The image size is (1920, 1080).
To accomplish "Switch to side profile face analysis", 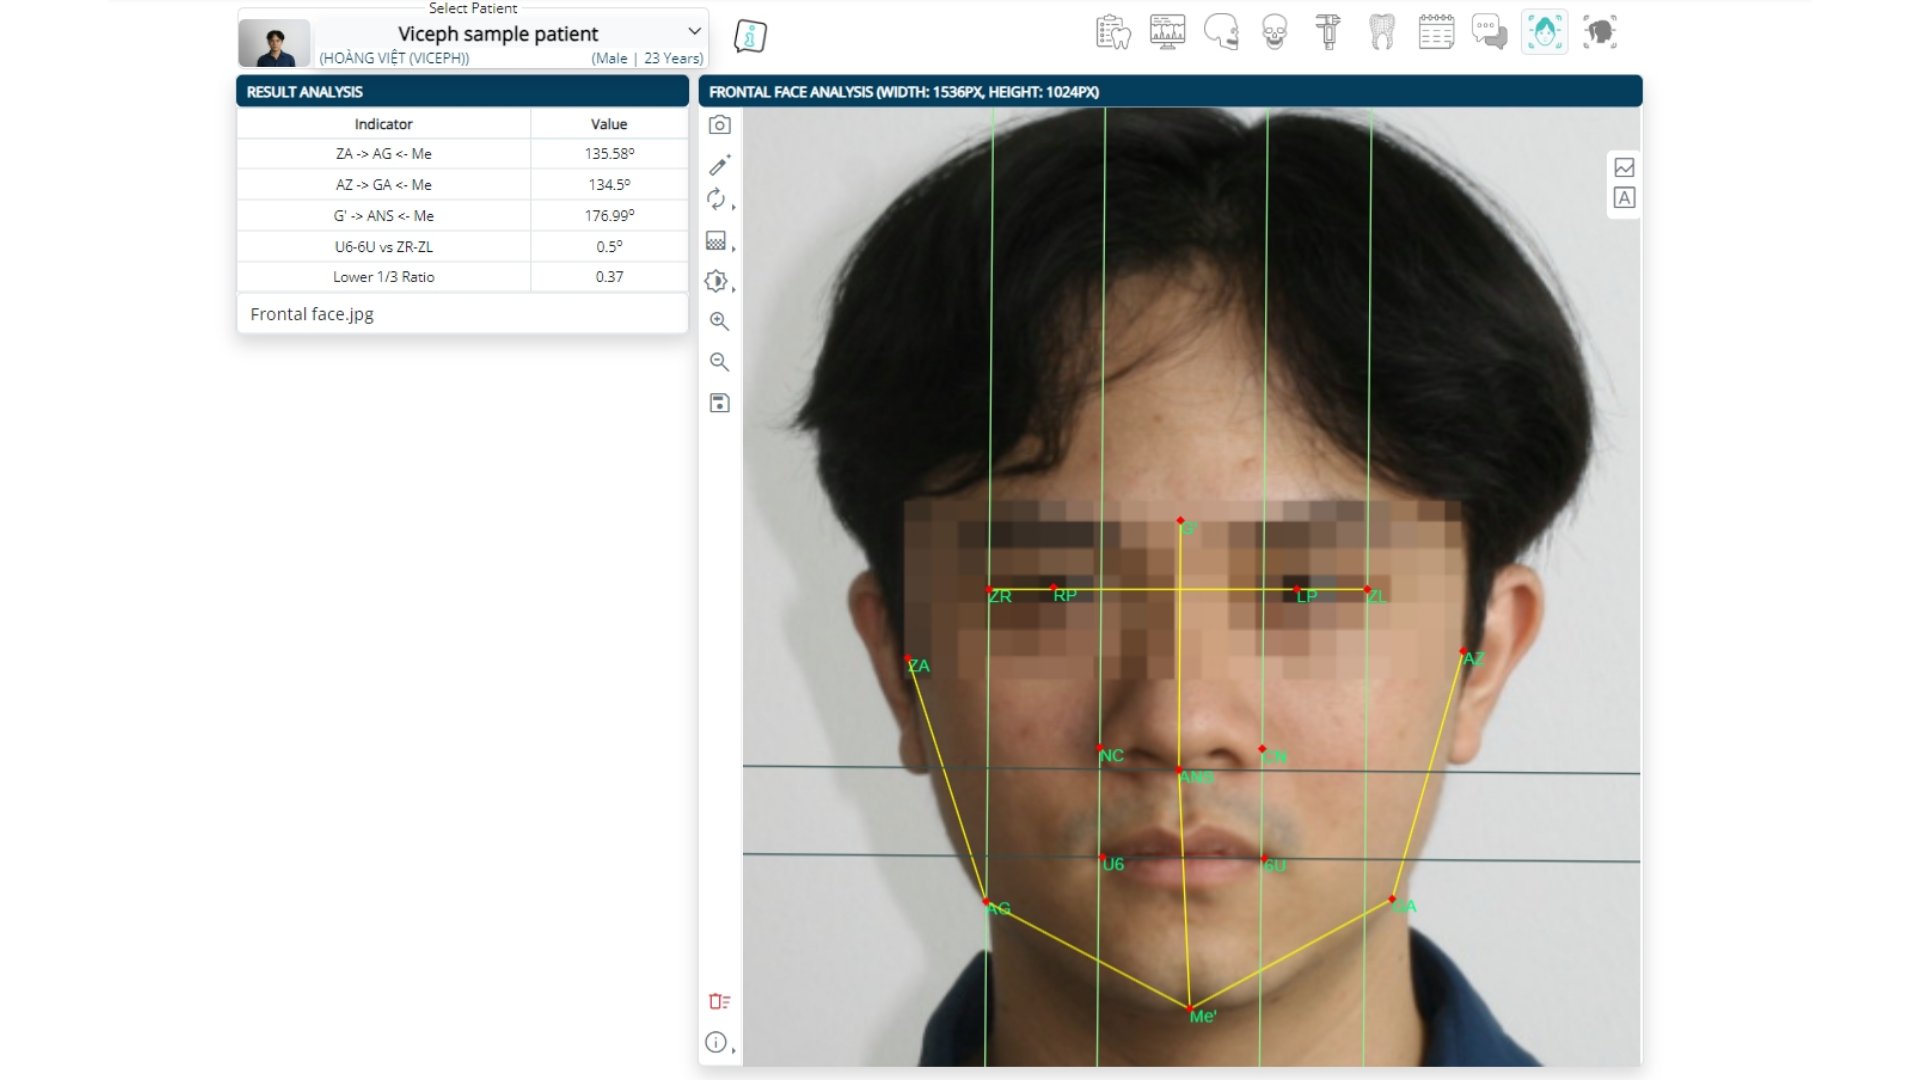I will tap(1599, 32).
